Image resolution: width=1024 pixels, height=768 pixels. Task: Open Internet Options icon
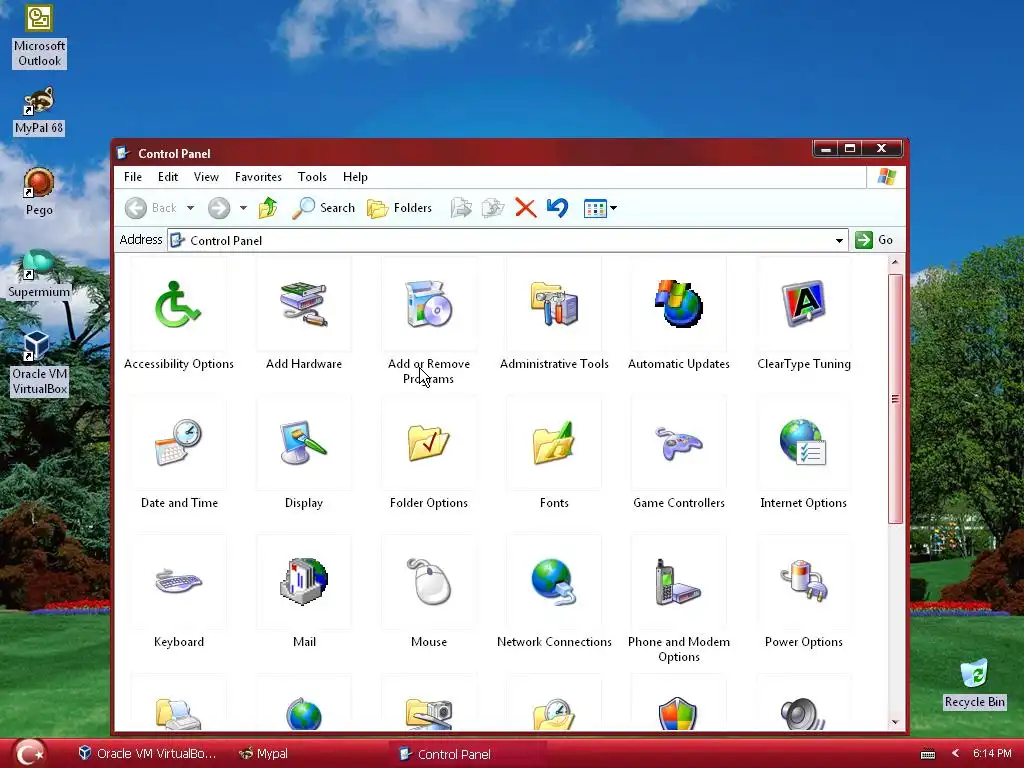coord(803,443)
